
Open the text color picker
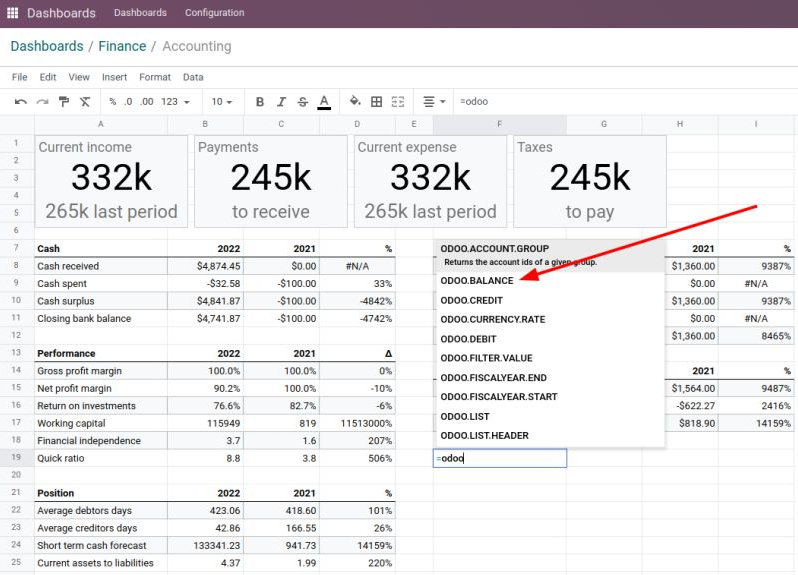(x=324, y=102)
